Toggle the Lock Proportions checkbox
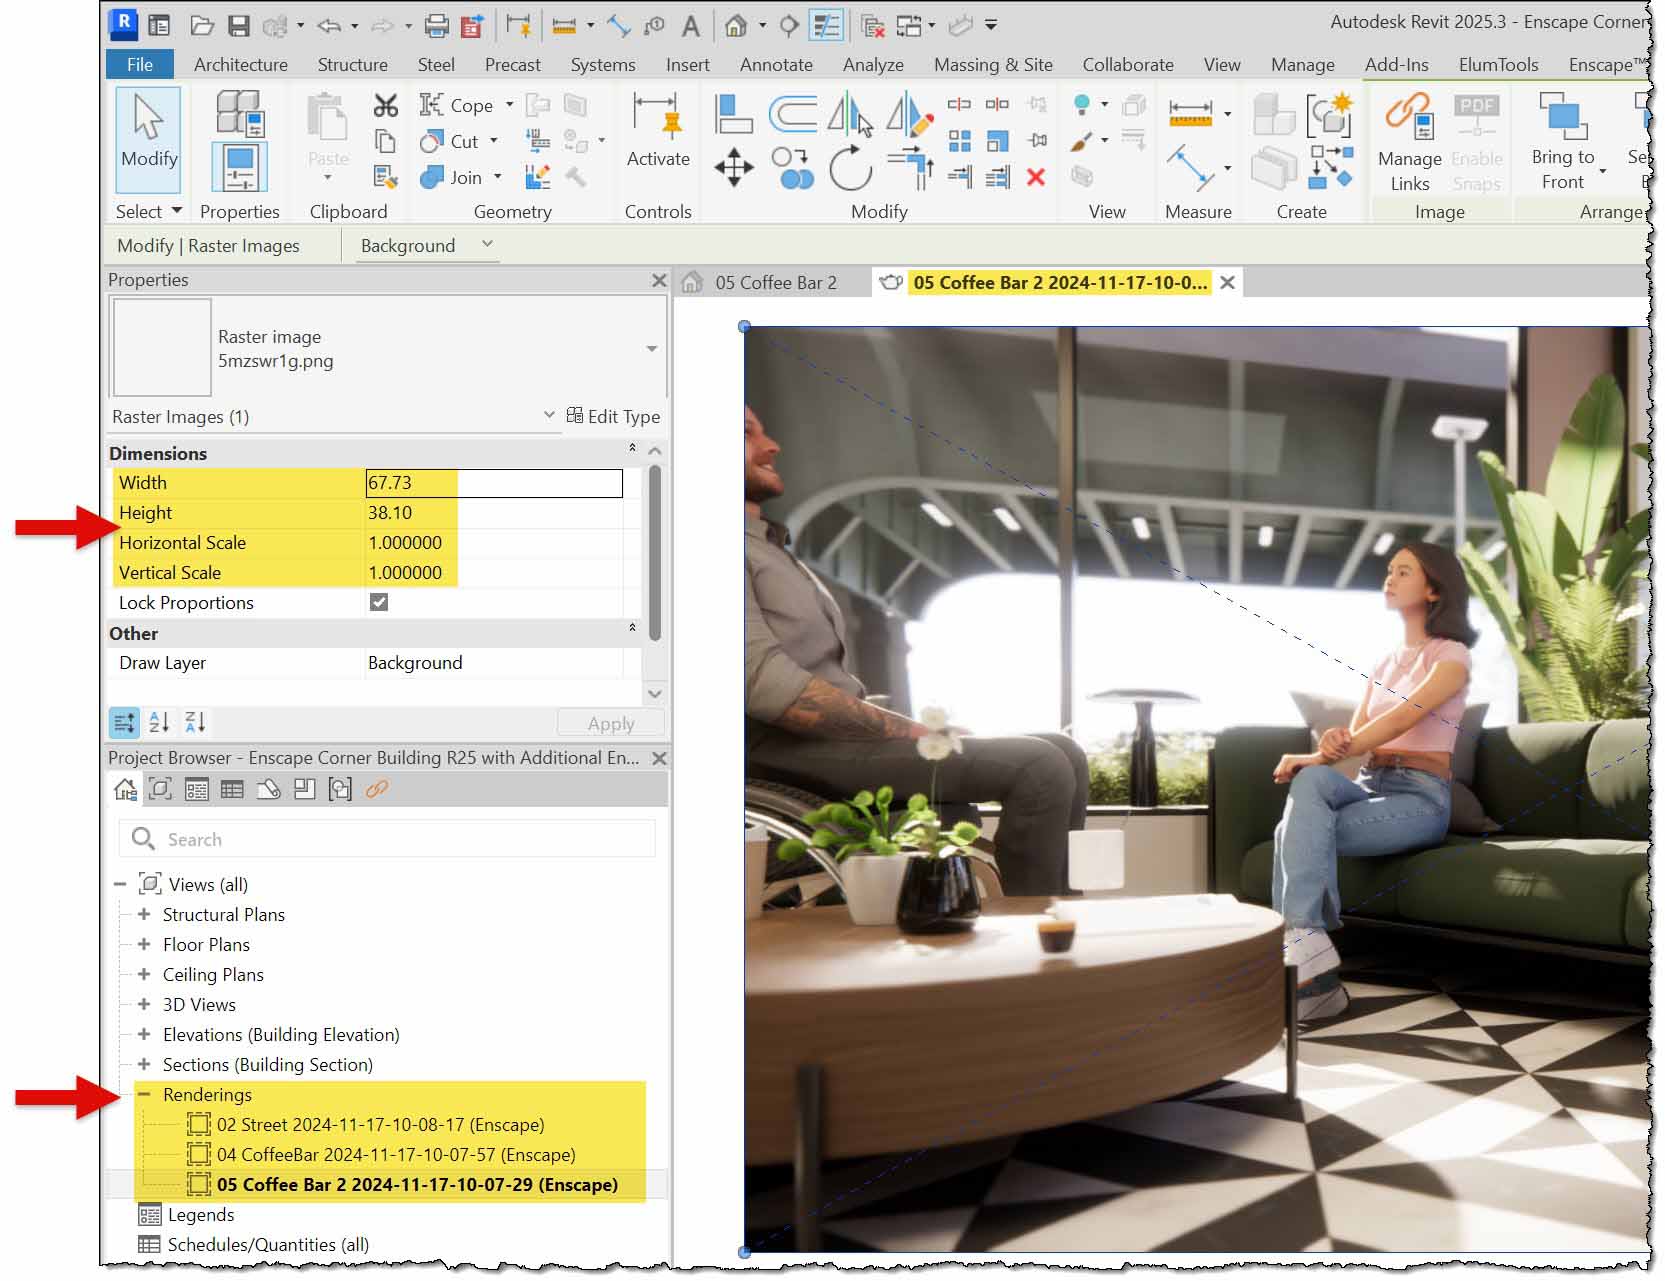Viewport: 1665px width, 1281px height. (377, 602)
